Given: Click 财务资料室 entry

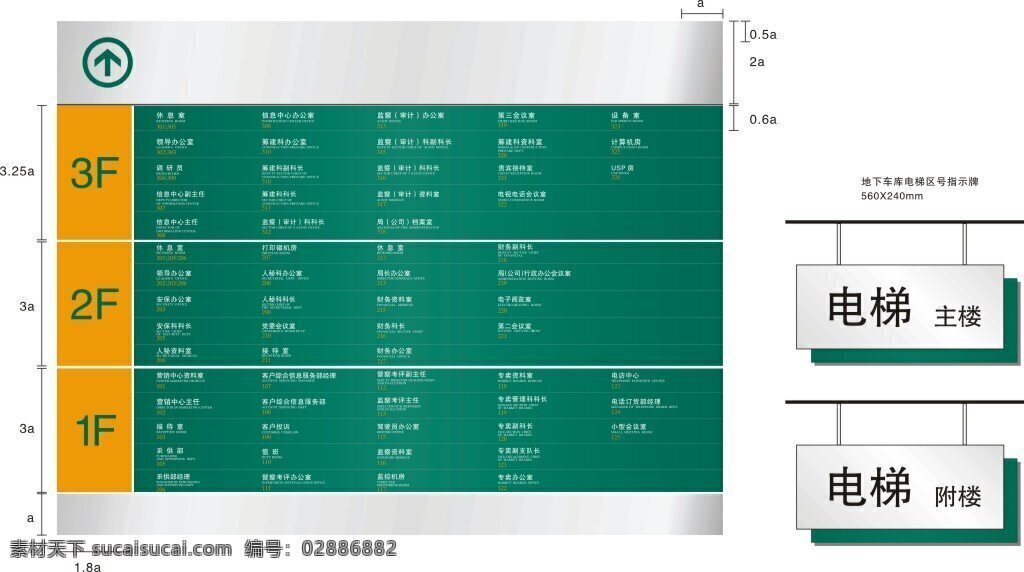Looking at the screenshot, I should (394, 300).
